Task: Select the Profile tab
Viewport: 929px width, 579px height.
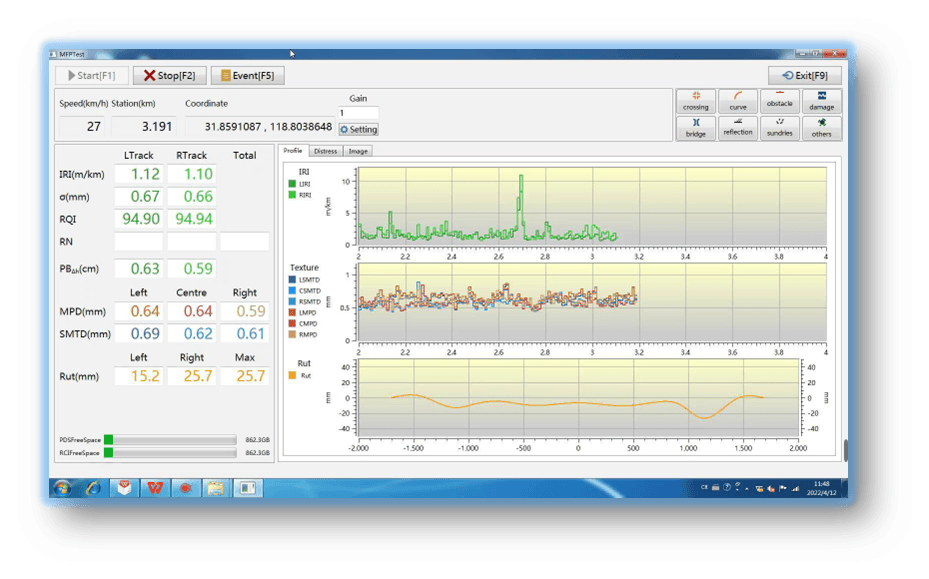Action: coord(293,151)
